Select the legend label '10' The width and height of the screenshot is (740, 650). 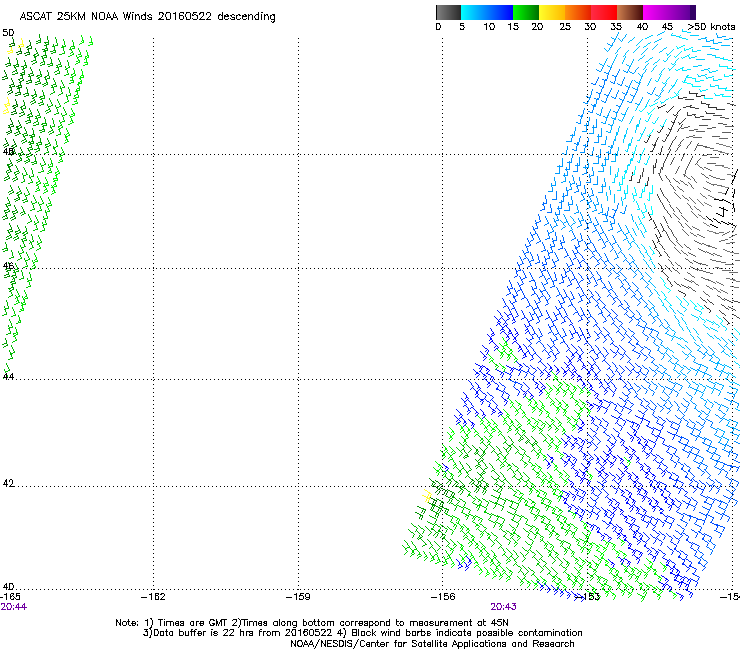click(x=489, y=27)
